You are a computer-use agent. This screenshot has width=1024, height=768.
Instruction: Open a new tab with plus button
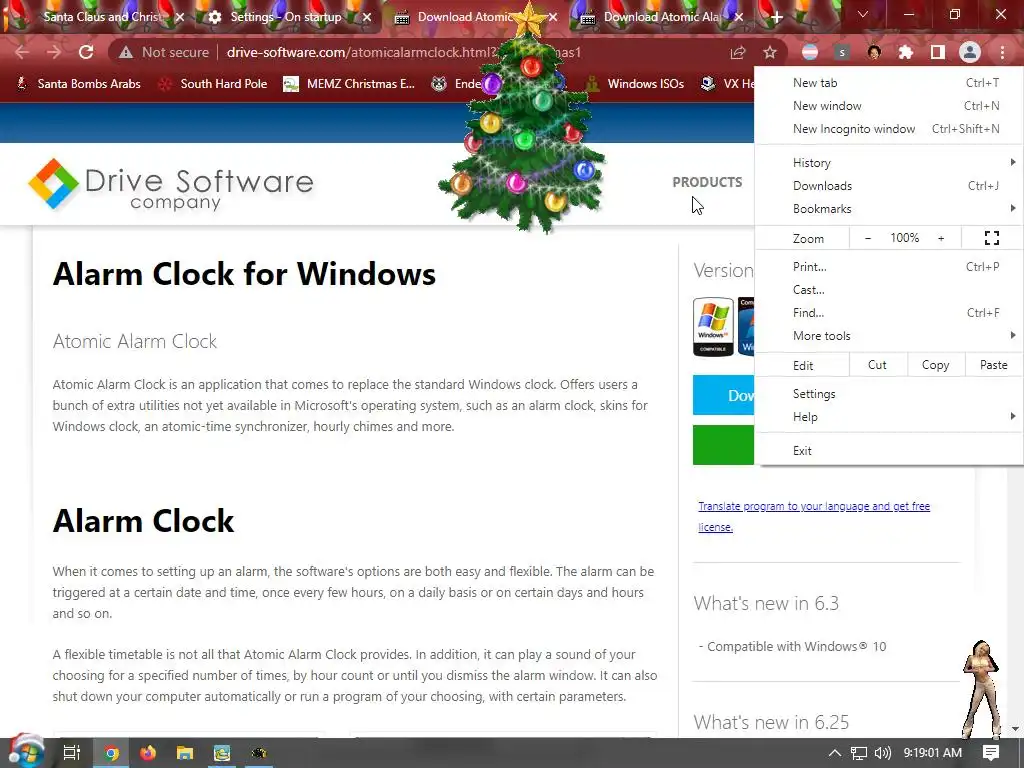pos(776,17)
